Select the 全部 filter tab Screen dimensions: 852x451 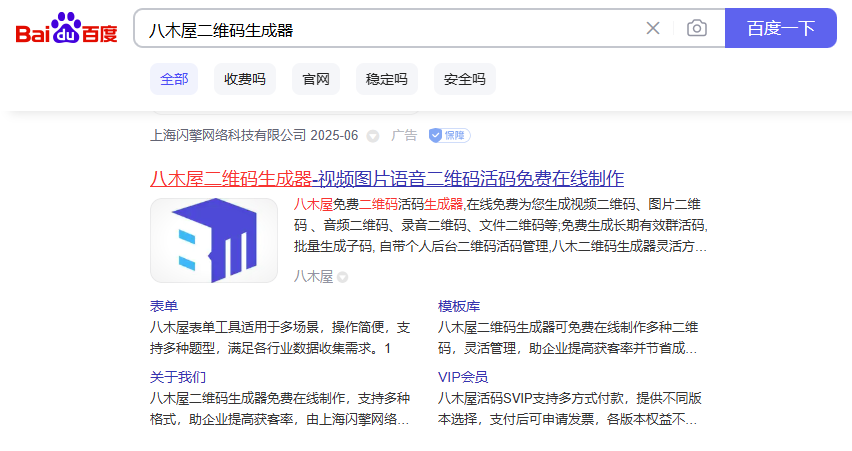[x=174, y=79]
